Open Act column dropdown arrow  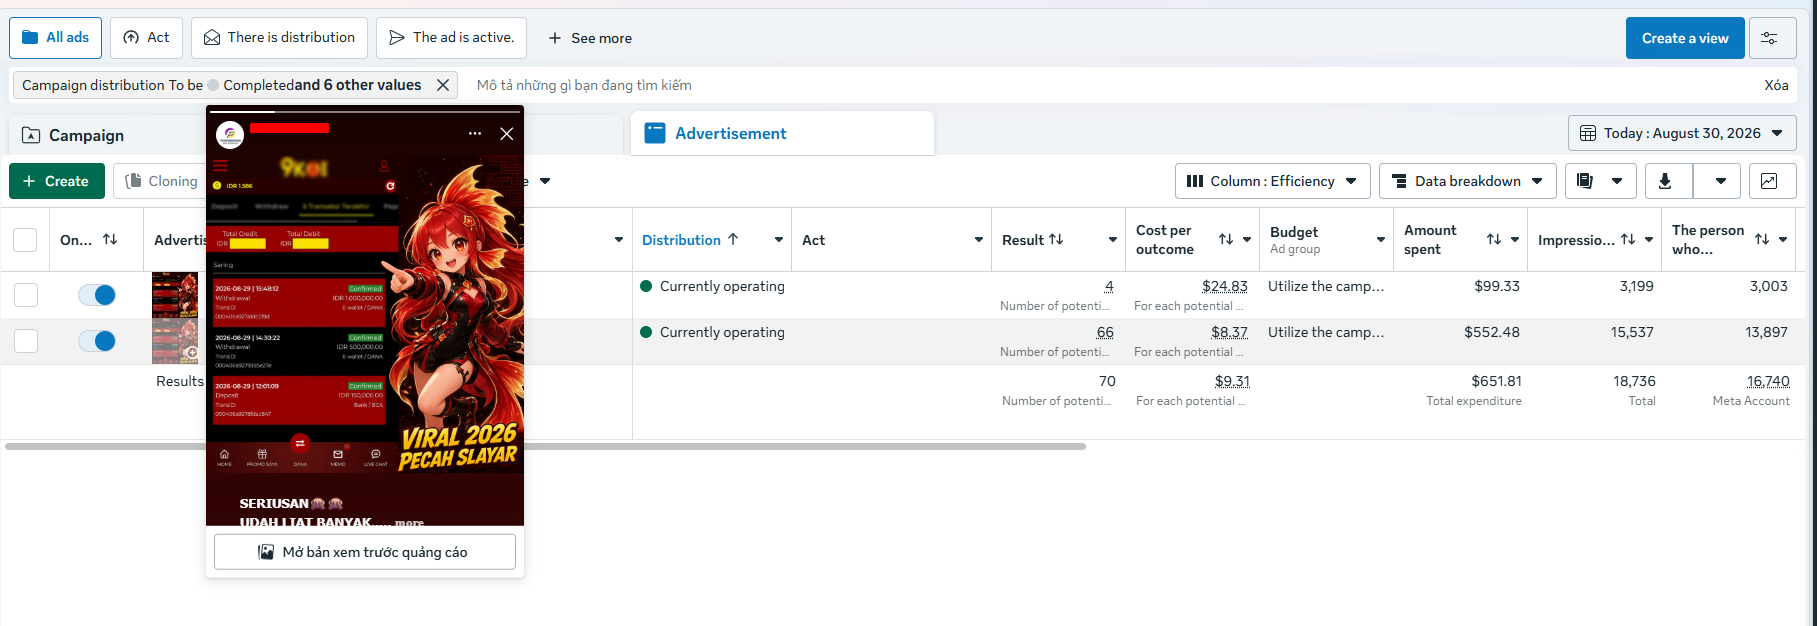tap(979, 240)
